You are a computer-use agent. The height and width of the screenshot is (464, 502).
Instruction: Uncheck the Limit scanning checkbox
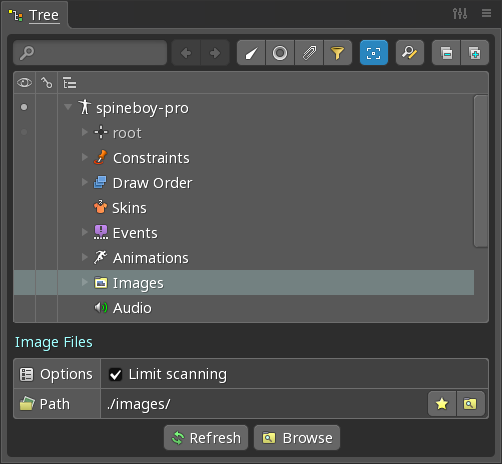tap(116, 374)
